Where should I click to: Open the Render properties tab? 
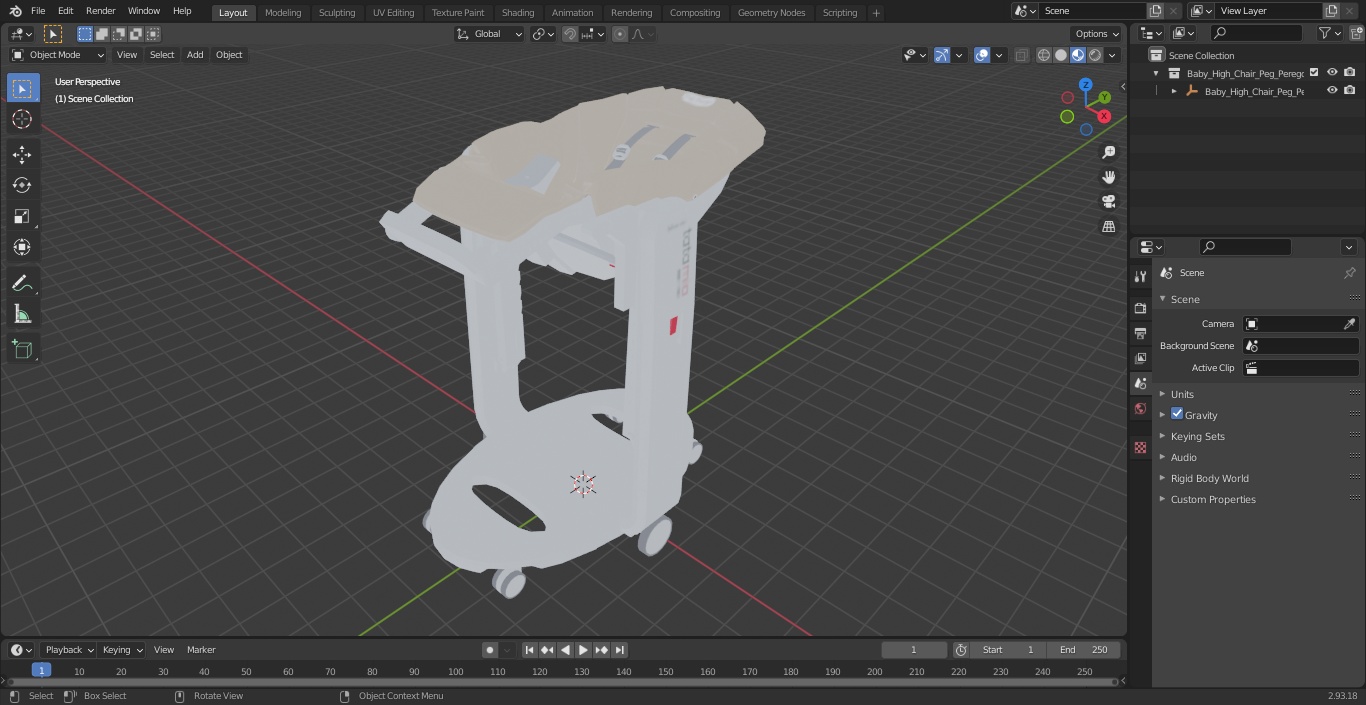point(1140,308)
